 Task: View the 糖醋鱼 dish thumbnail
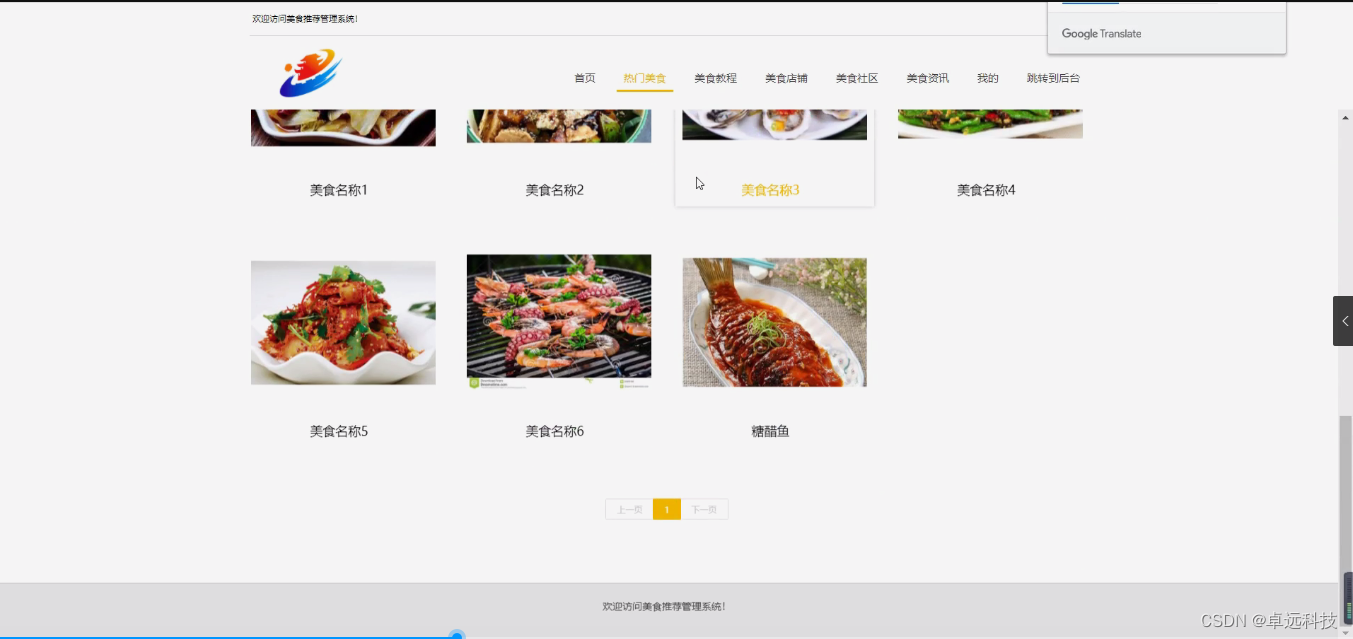coord(774,321)
